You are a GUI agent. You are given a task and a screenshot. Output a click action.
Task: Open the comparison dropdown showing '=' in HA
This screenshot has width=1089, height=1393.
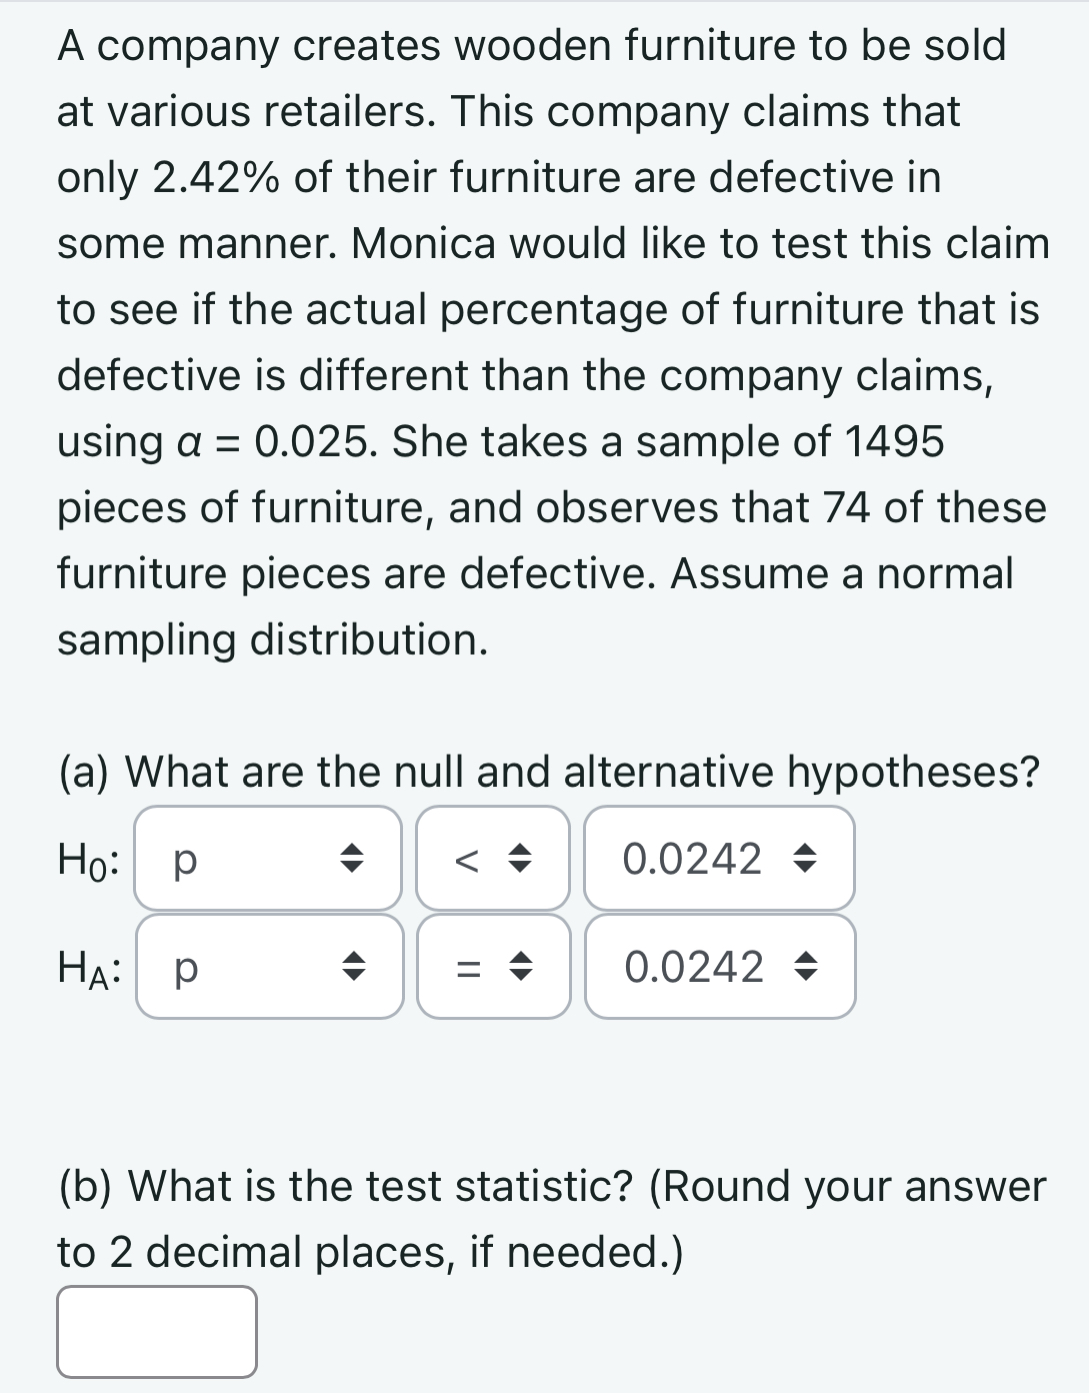(x=493, y=968)
